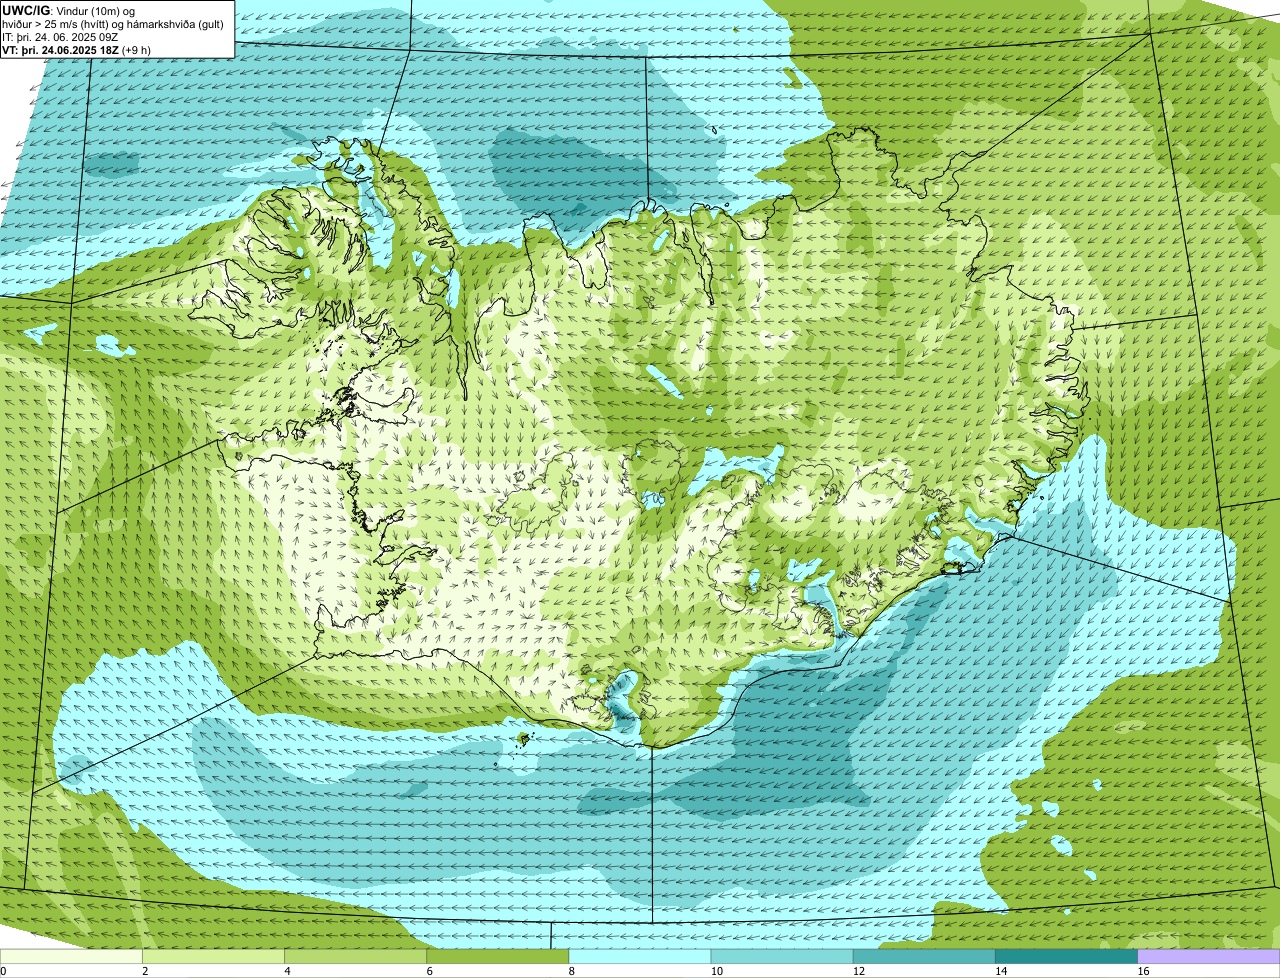Click the '0' label on the color scale

coord(3,971)
